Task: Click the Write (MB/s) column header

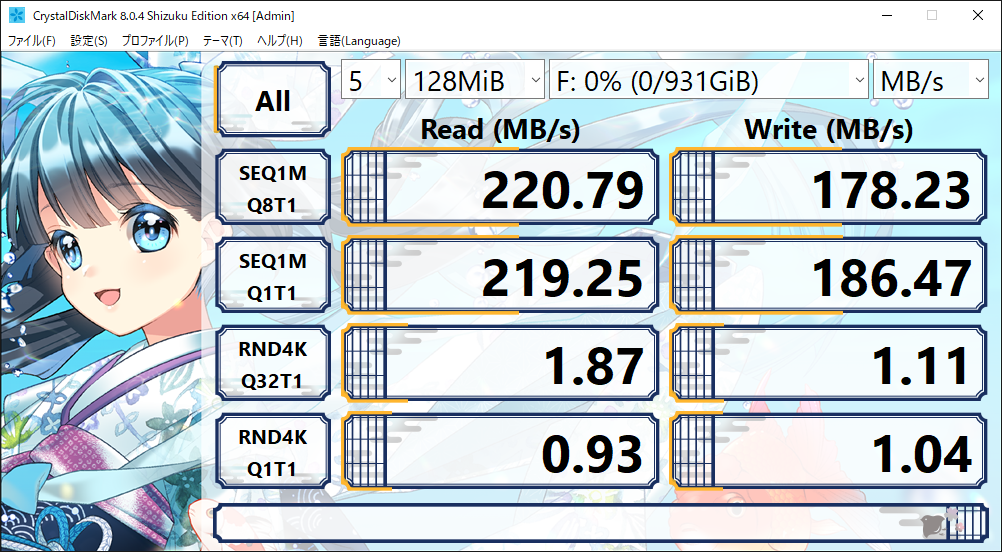Action: [829, 130]
